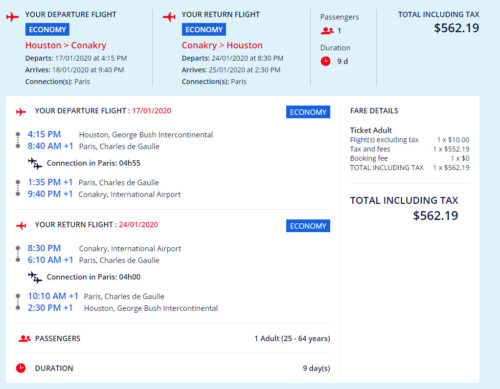Click the ECONOMY badge under return flight summary

(204, 29)
